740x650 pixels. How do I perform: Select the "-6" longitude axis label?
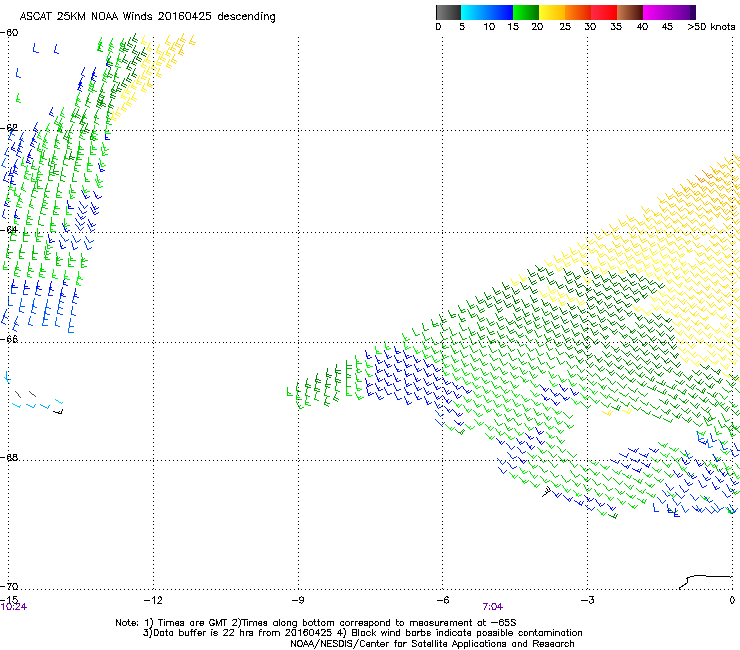(x=443, y=600)
